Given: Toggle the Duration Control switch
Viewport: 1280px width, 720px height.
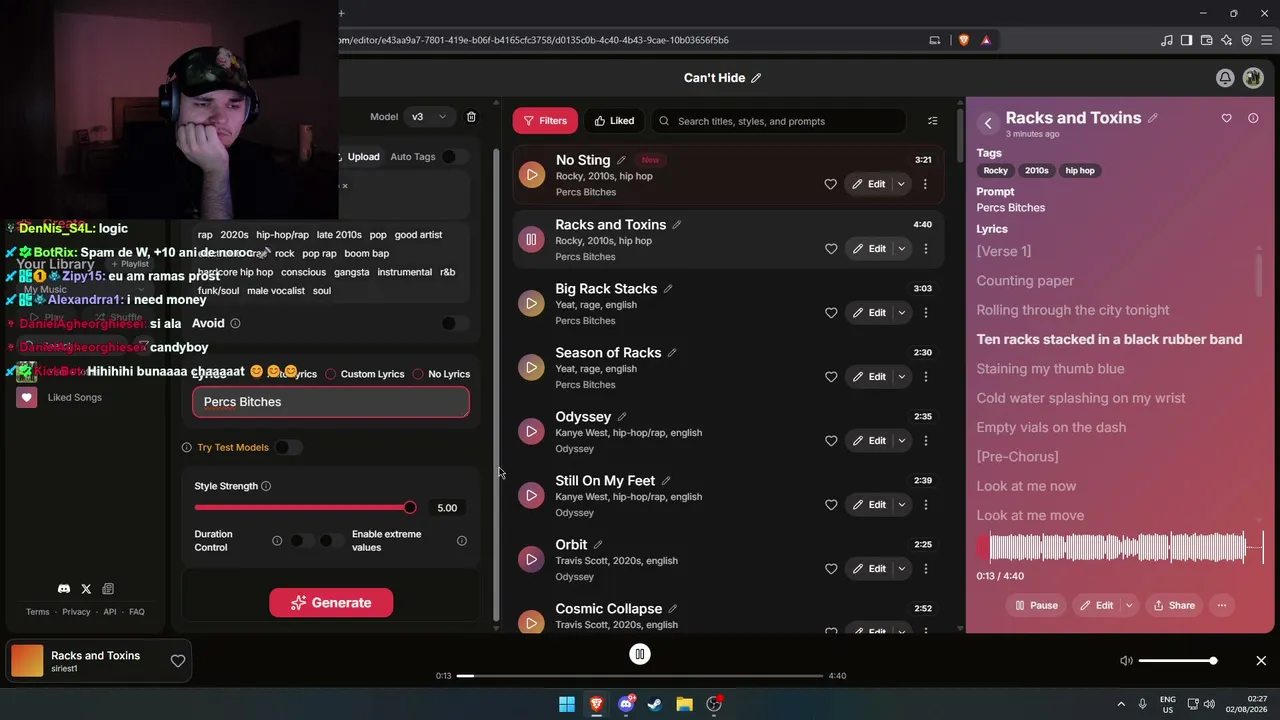Looking at the screenshot, I should coord(303,541).
